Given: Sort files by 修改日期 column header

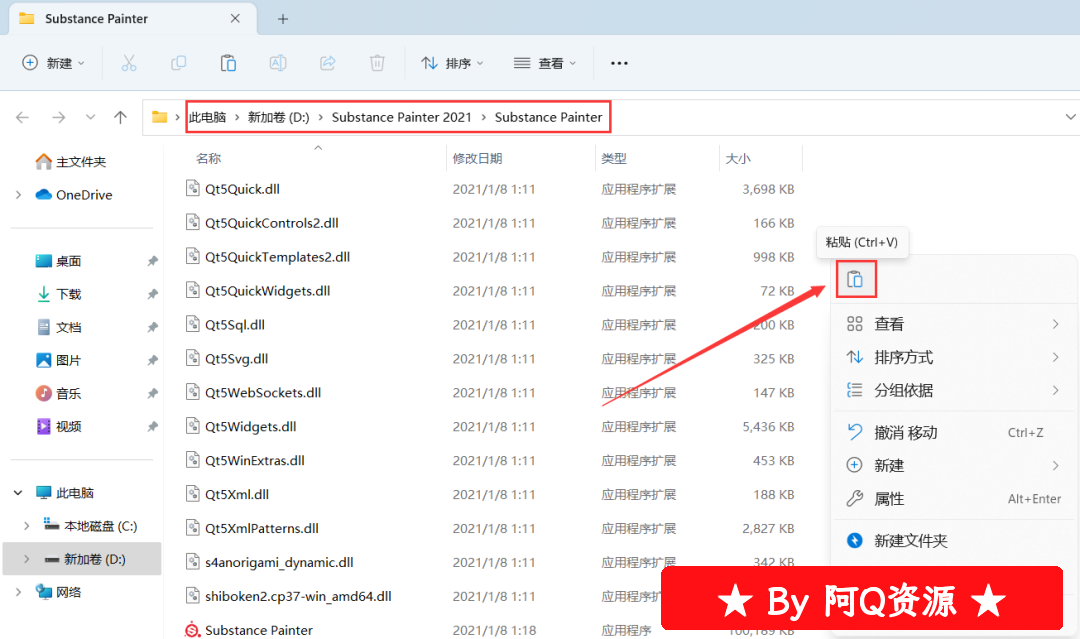Looking at the screenshot, I should (478, 158).
